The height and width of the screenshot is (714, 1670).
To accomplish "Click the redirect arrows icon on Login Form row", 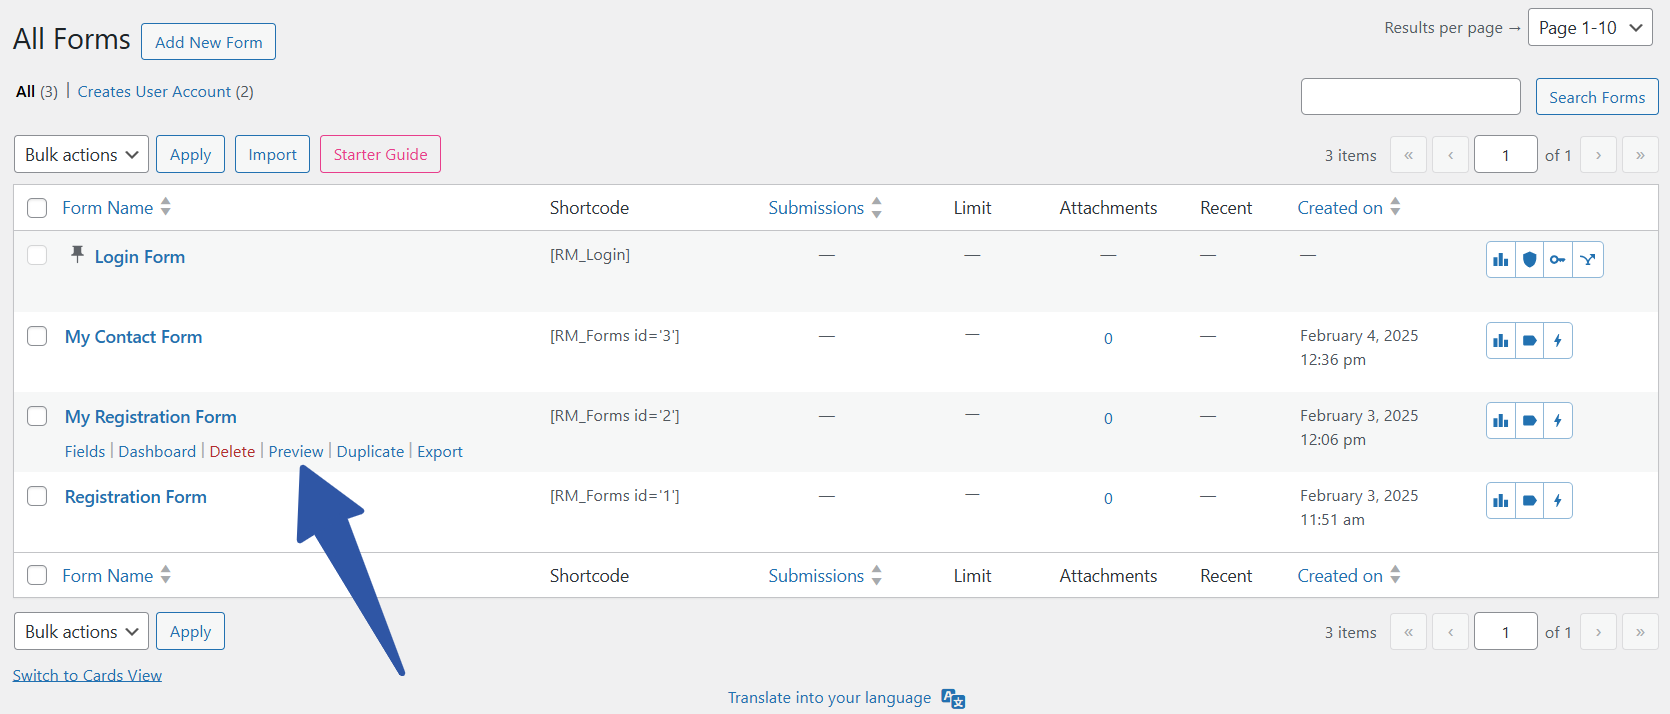I will point(1588,259).
